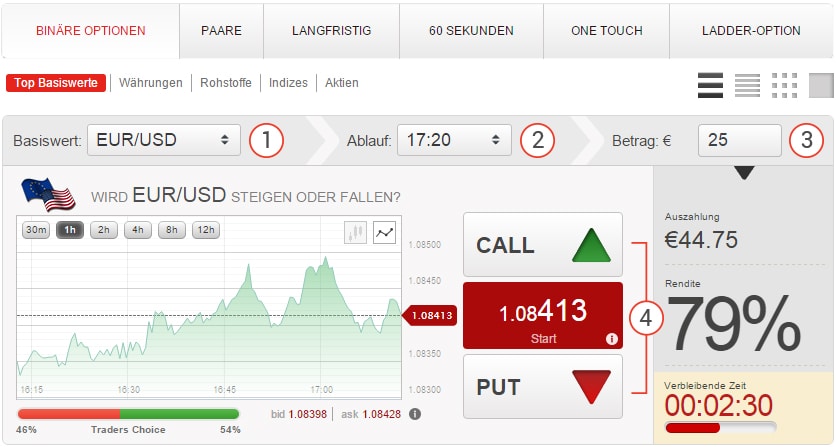The width and height of the screenshot is (836, 447).
Task: Click the 1.08413 price marker on chart
Action: (429, 315)
